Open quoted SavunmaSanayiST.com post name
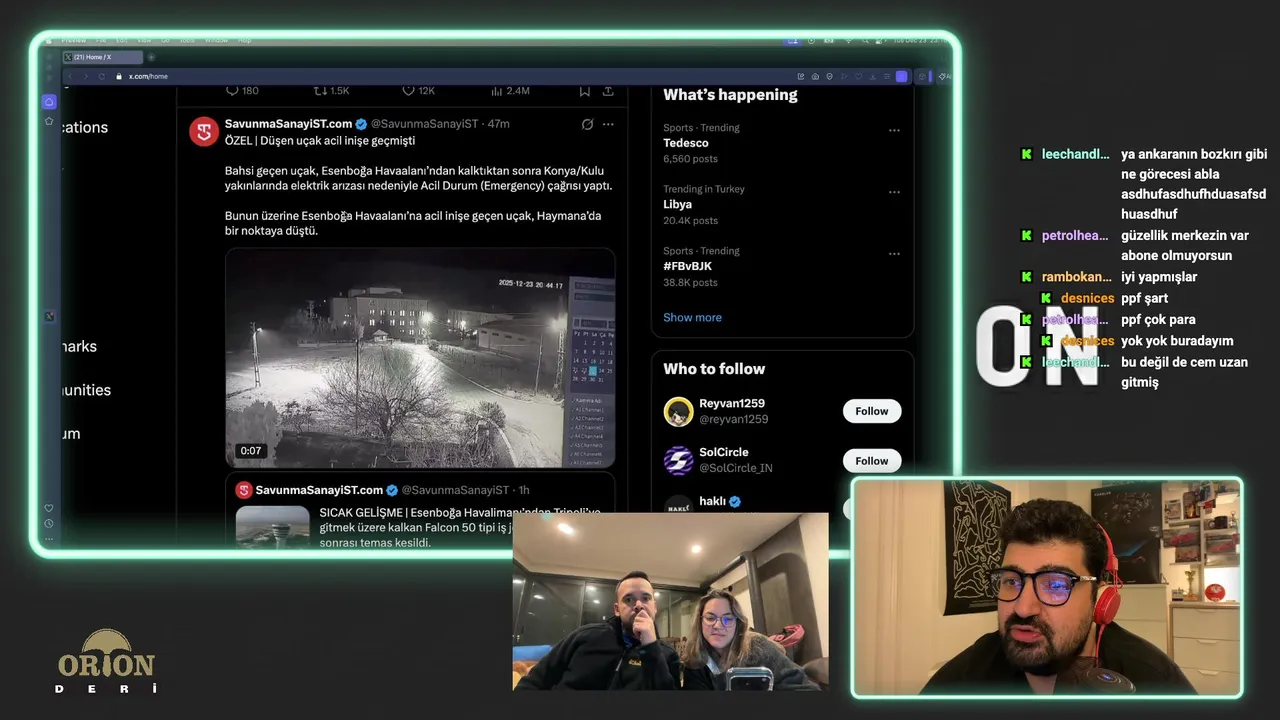 pos(319,490)
